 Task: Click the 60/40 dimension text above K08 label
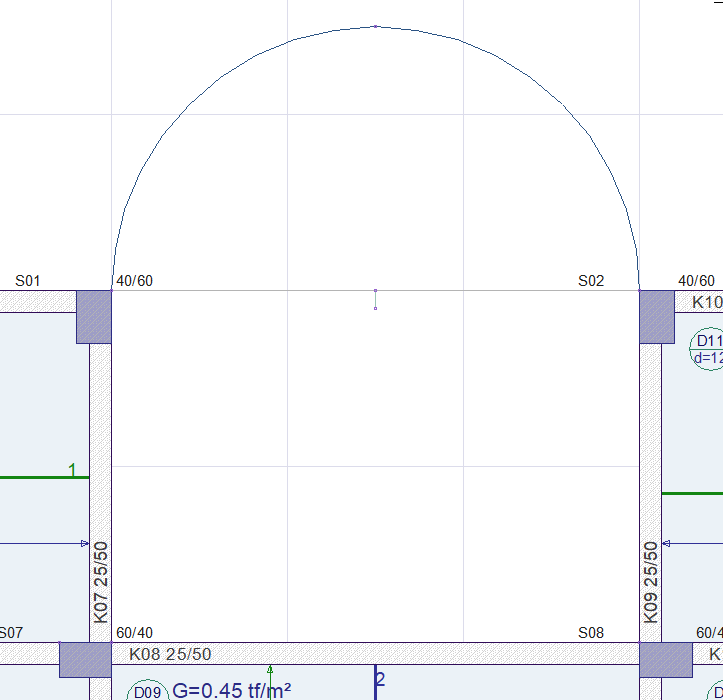point(134,633)
